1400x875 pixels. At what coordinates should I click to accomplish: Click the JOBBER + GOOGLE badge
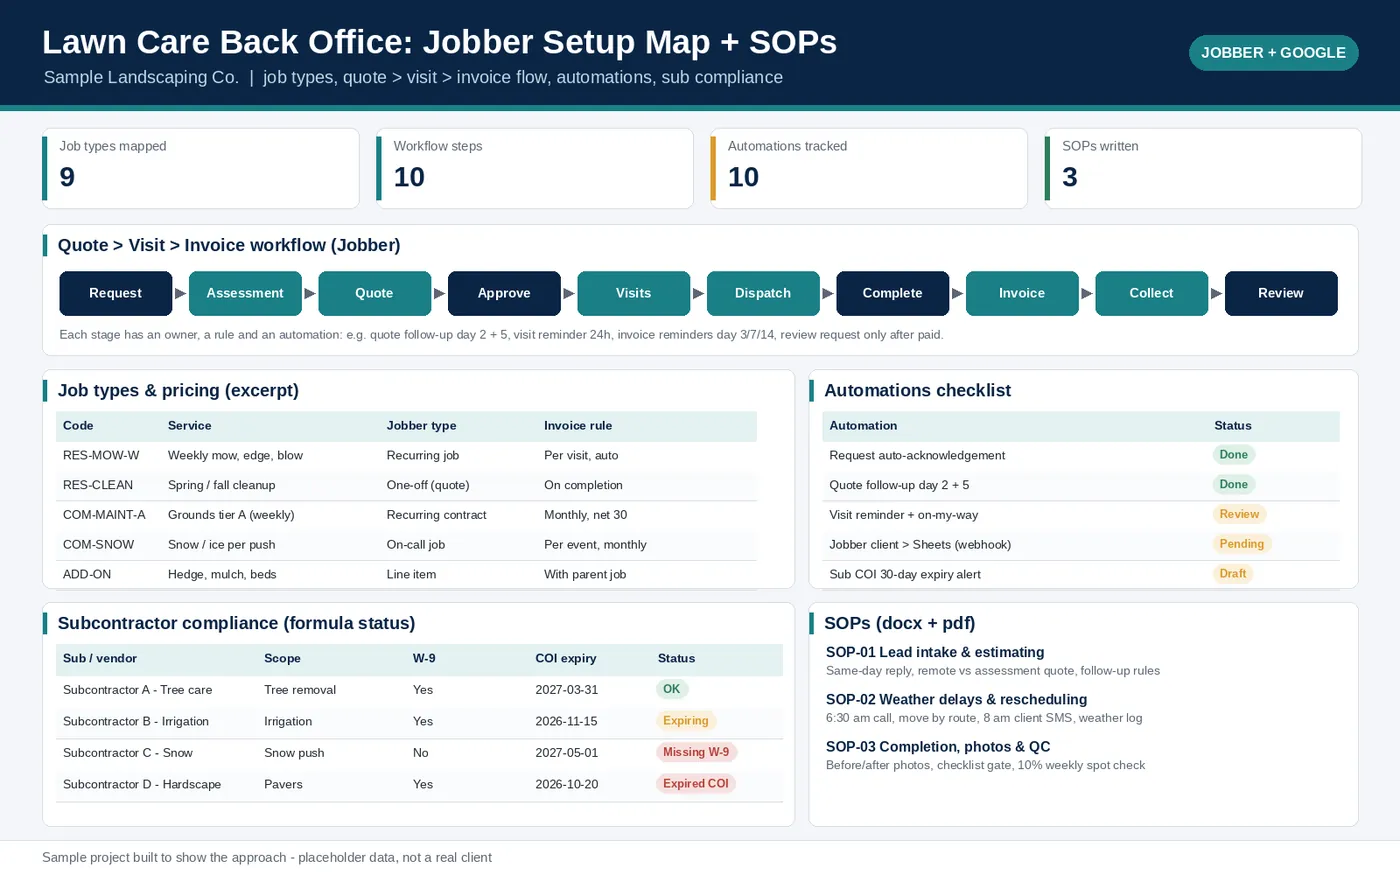(x=1273, y=53)
